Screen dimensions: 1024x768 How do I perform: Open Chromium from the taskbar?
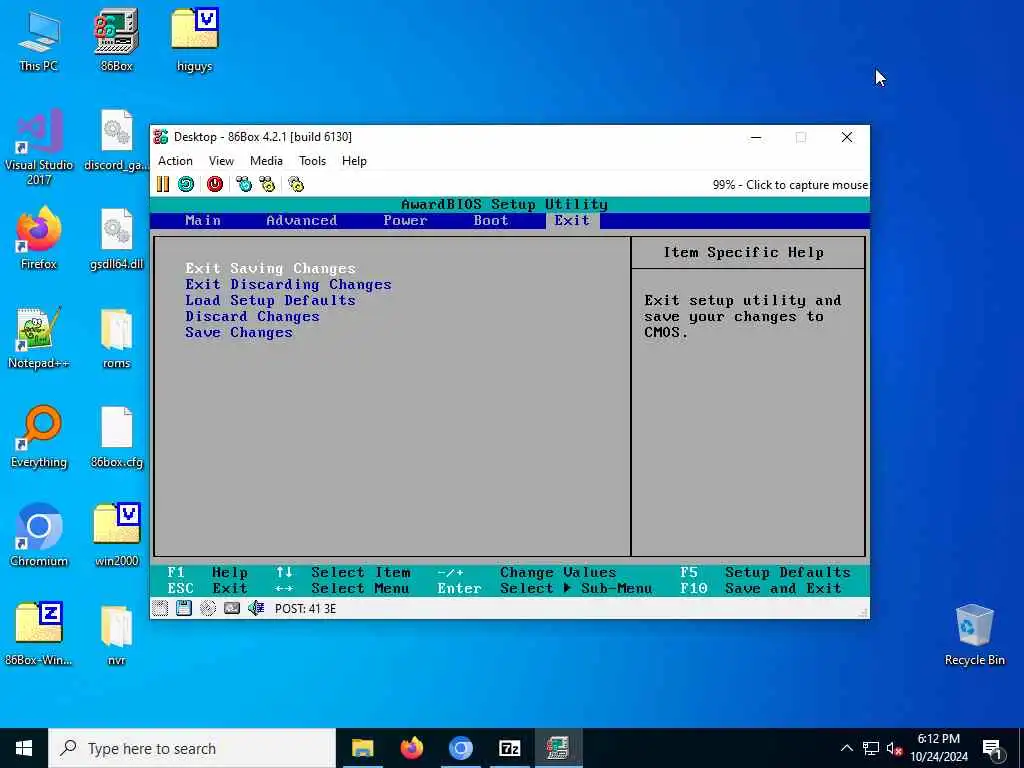pyautogui.click(x=460, y=748)
